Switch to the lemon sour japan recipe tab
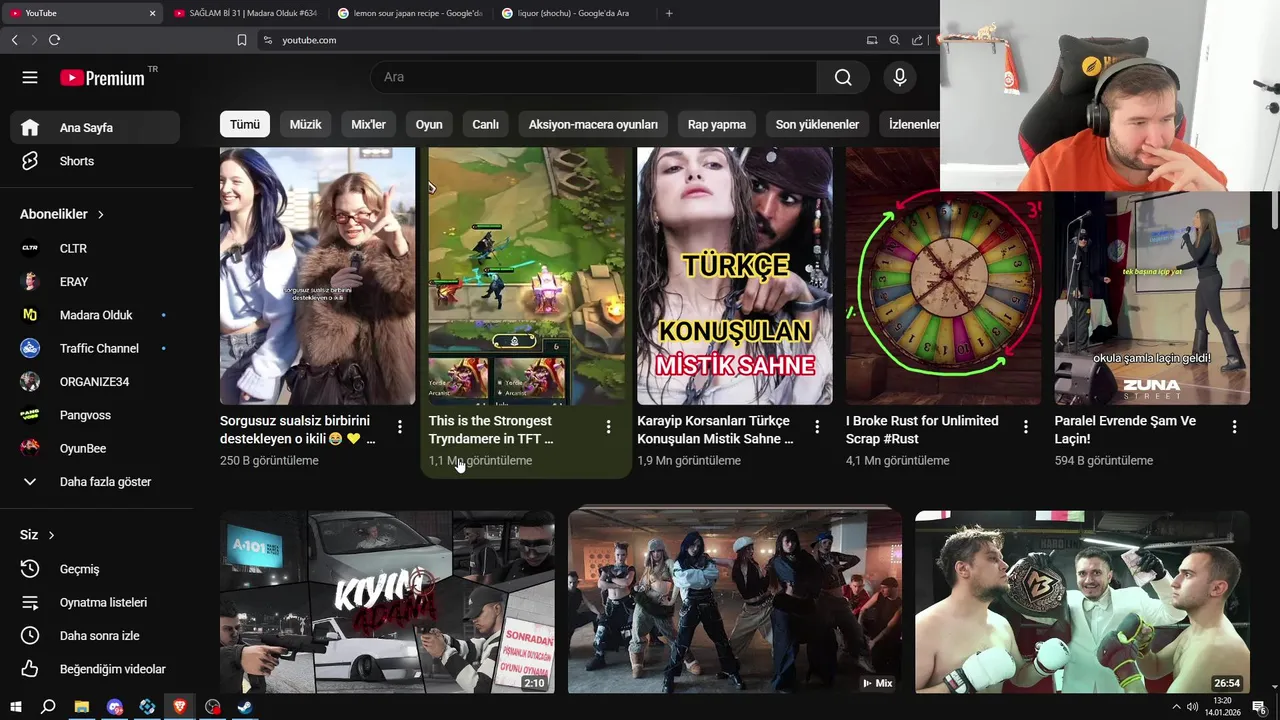 410,13
